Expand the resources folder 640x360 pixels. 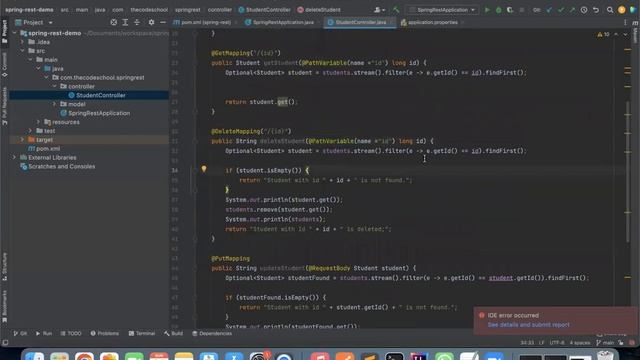tap(38, 122)
